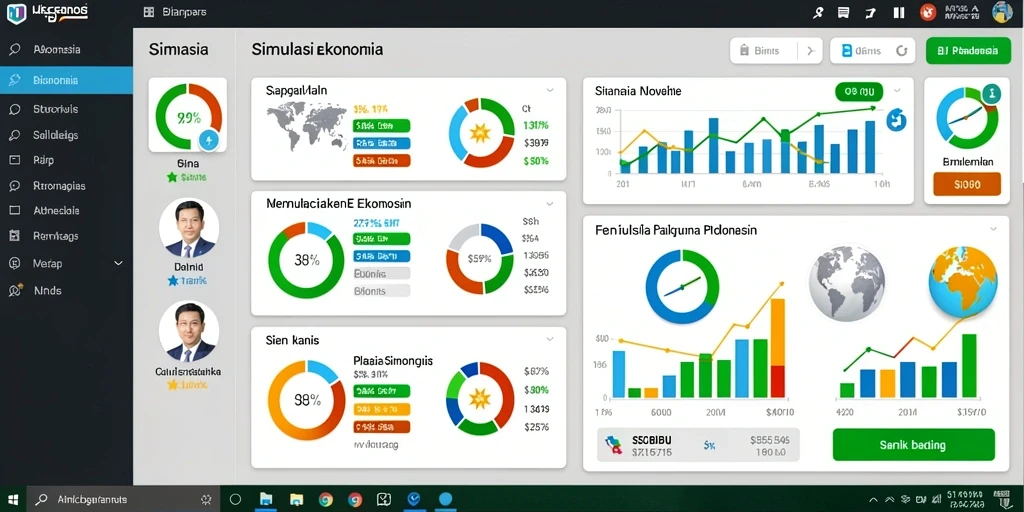This screenshot has width=1024, height=512.
Task: Select the highlighted Bisnonaia sidebar item
Action: (66, 80)
